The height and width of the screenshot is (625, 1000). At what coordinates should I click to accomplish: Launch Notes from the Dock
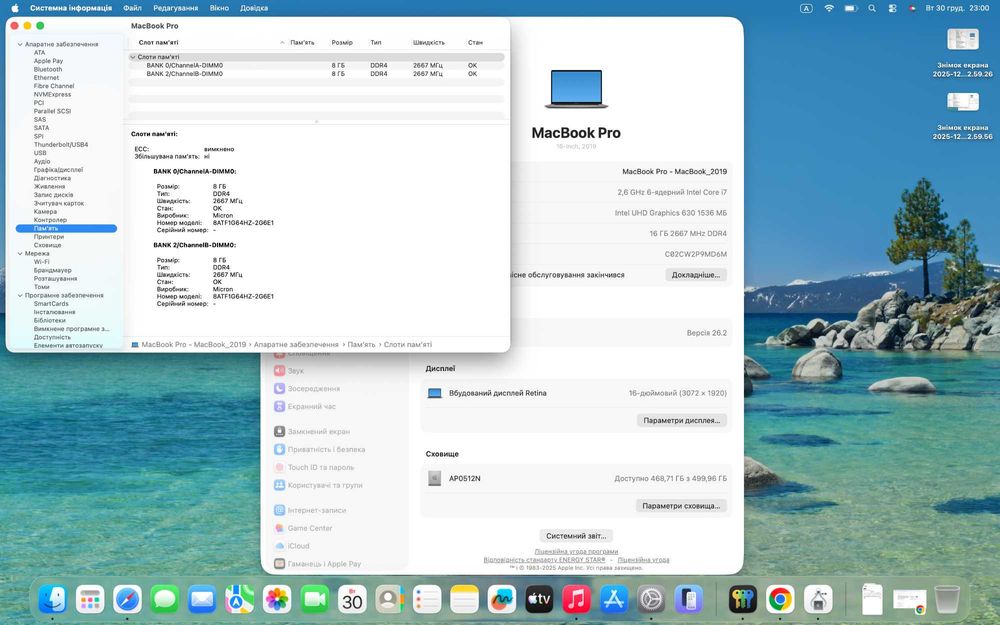pos(464,599)
